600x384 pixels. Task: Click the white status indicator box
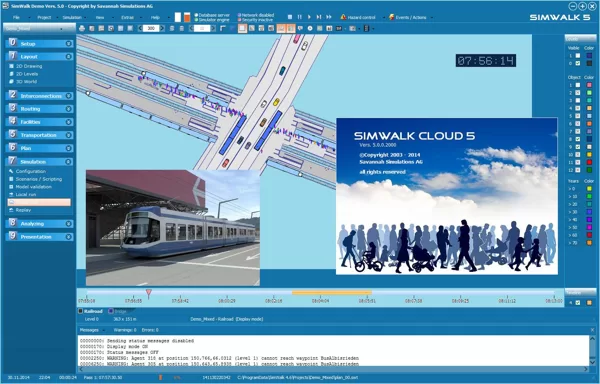click(x=178, y=17)
